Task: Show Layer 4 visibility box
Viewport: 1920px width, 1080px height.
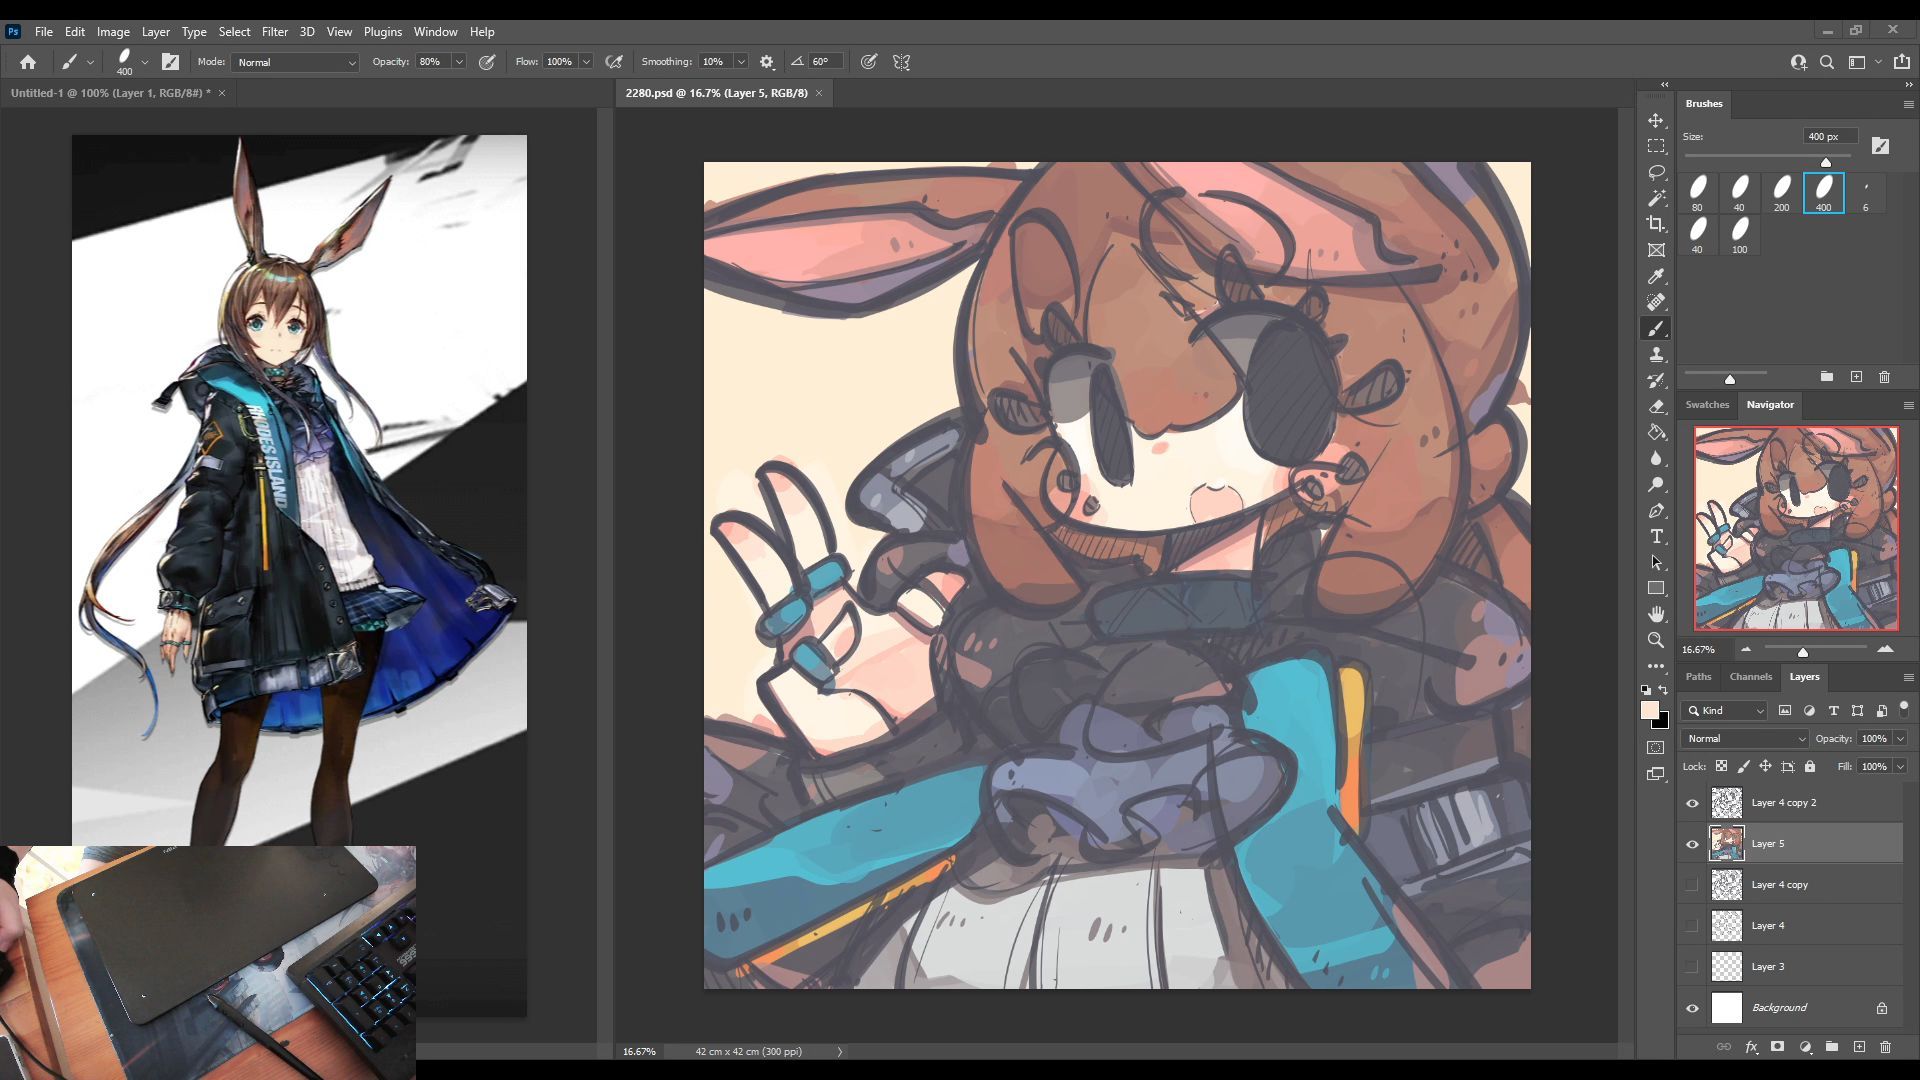Action: click(1692, 926)
